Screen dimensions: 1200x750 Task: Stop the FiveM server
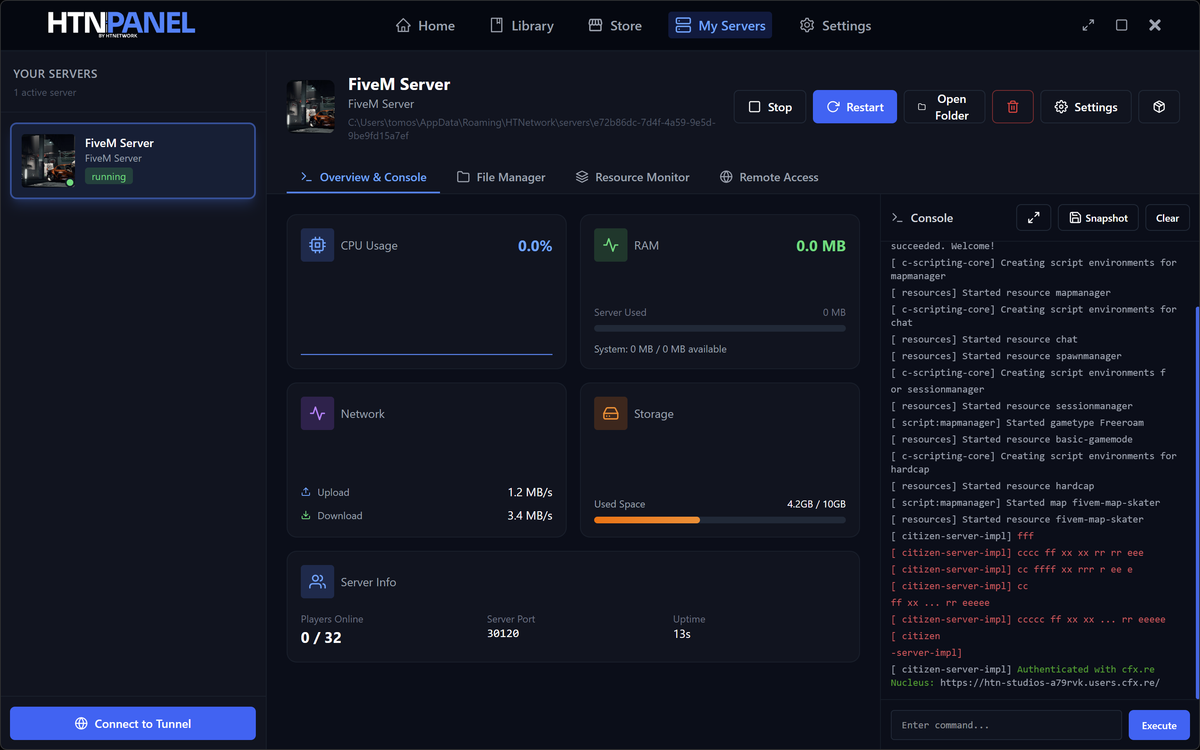click(769, 107)
